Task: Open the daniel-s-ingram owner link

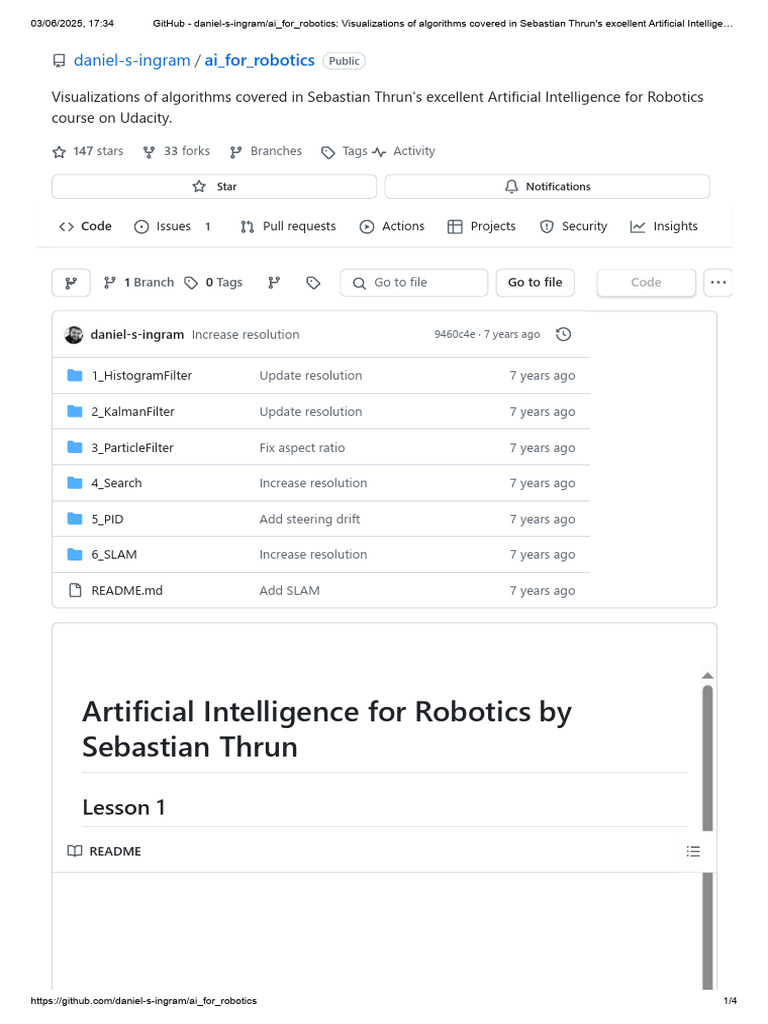Action: coord(132,60)
